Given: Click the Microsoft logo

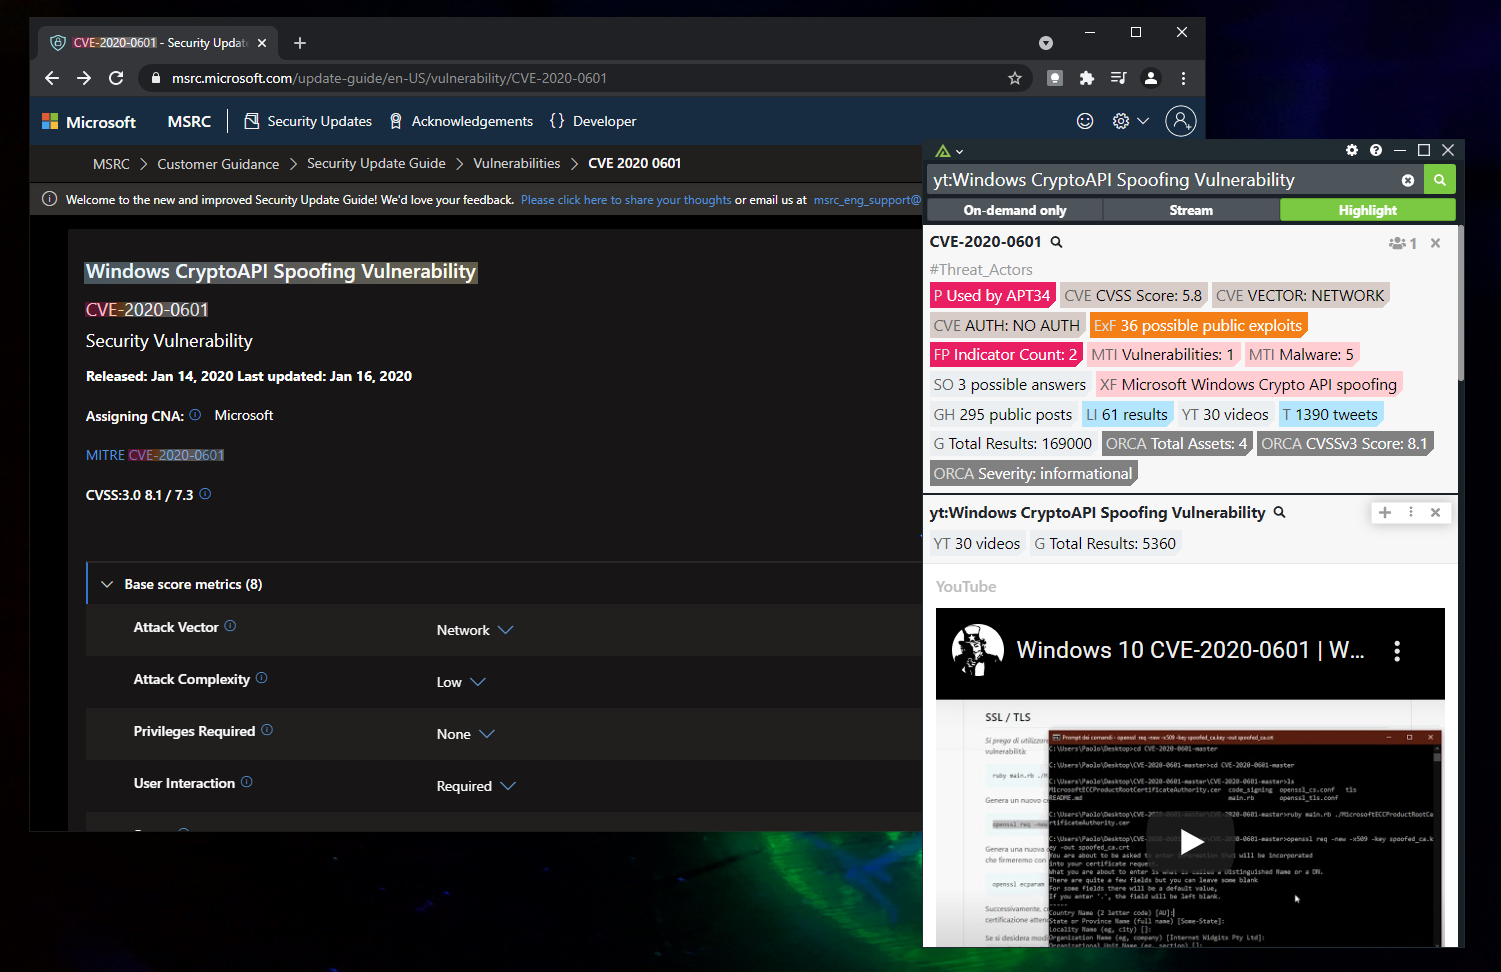Looking at the screenshot, I should (x=88, y=122).
